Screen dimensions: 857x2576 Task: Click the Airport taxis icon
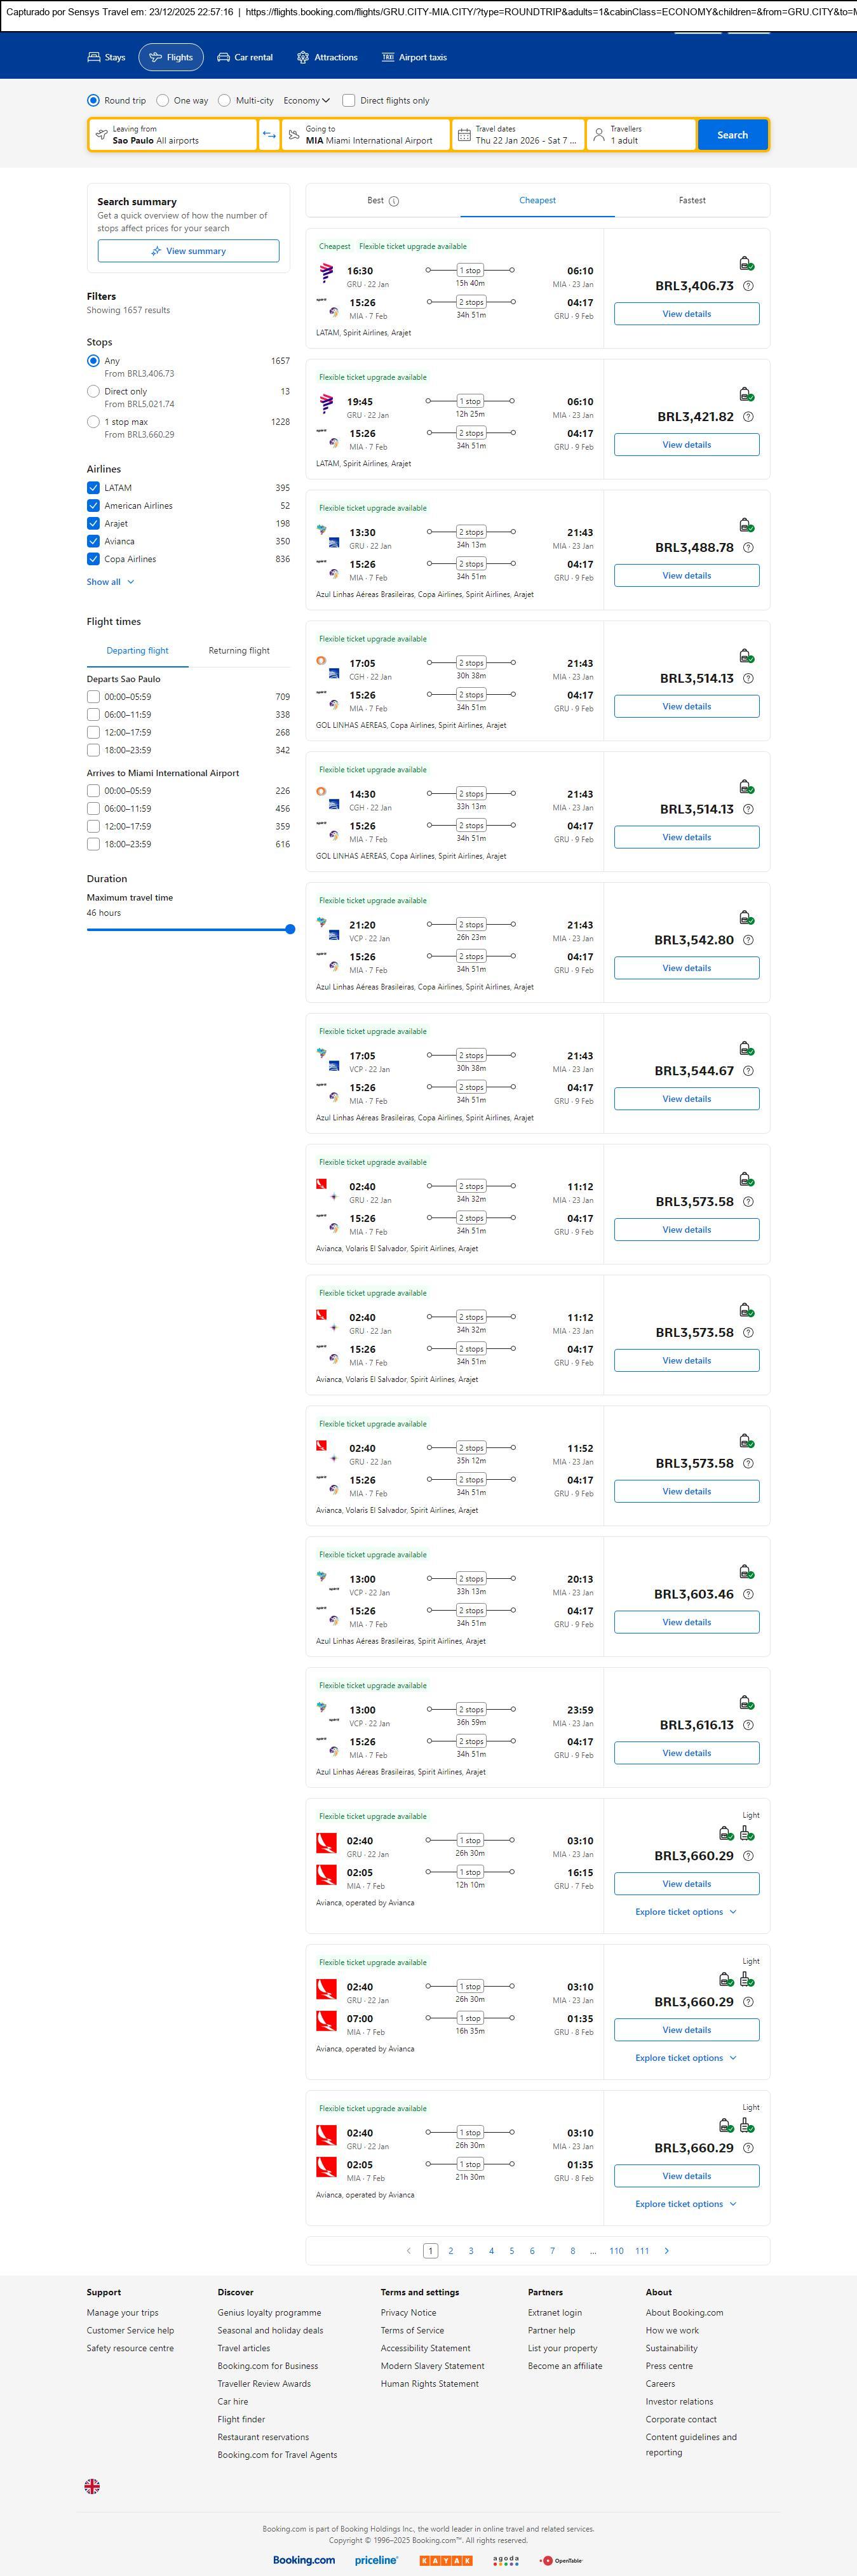pyautogui.click(x=388, y=58)
